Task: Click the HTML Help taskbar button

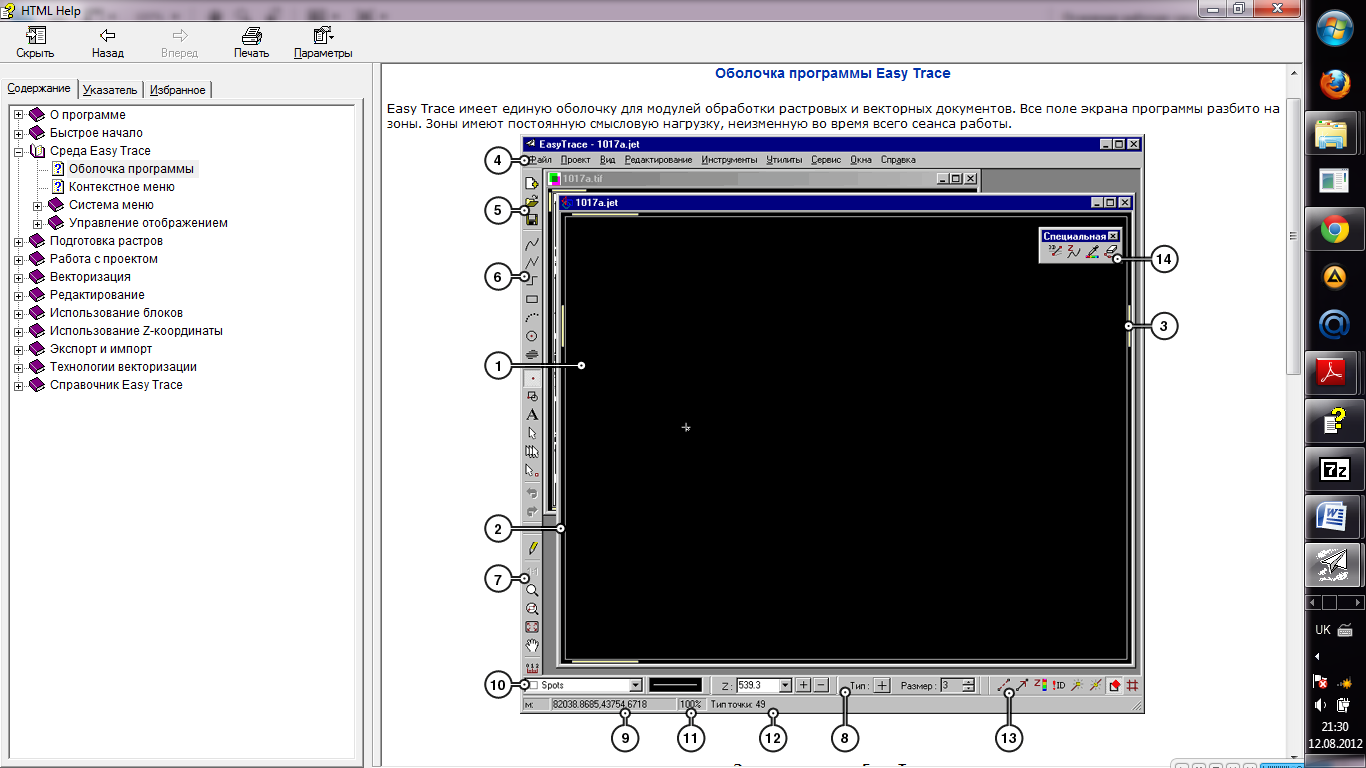Action: [1336, 422]
